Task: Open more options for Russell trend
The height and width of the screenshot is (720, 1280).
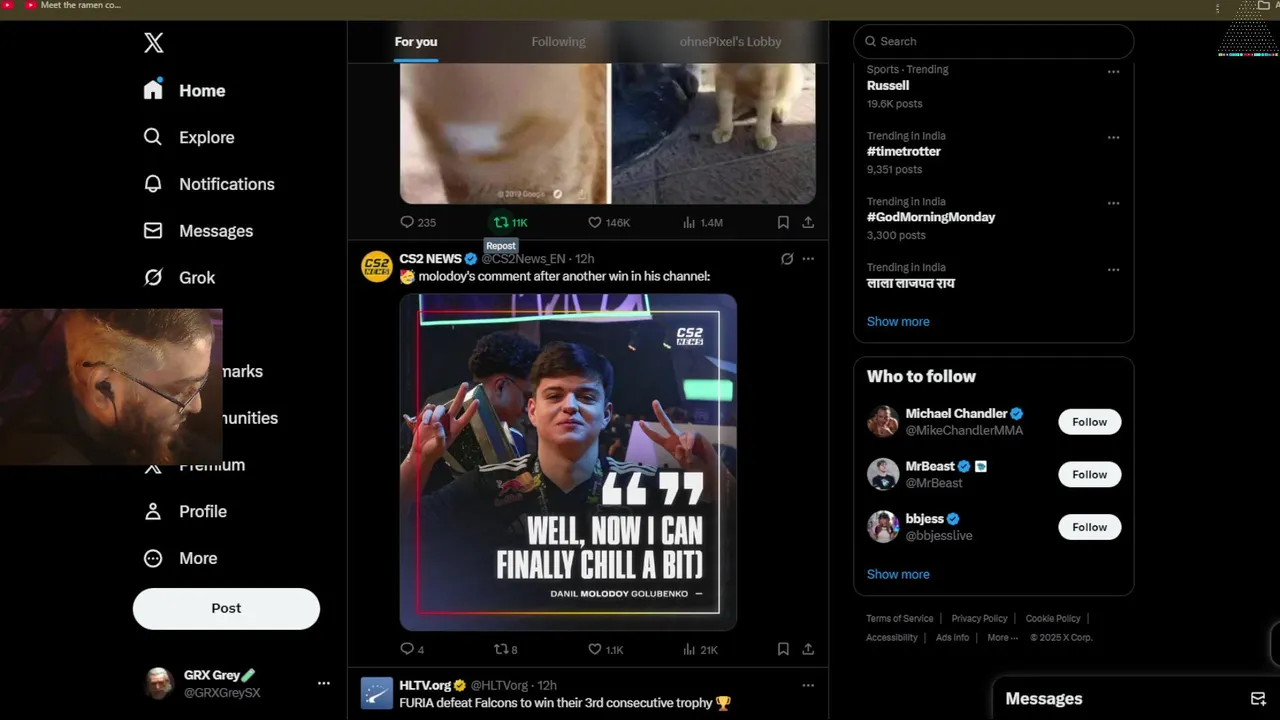Action: pyautogui.click(x=1113, y=72)
